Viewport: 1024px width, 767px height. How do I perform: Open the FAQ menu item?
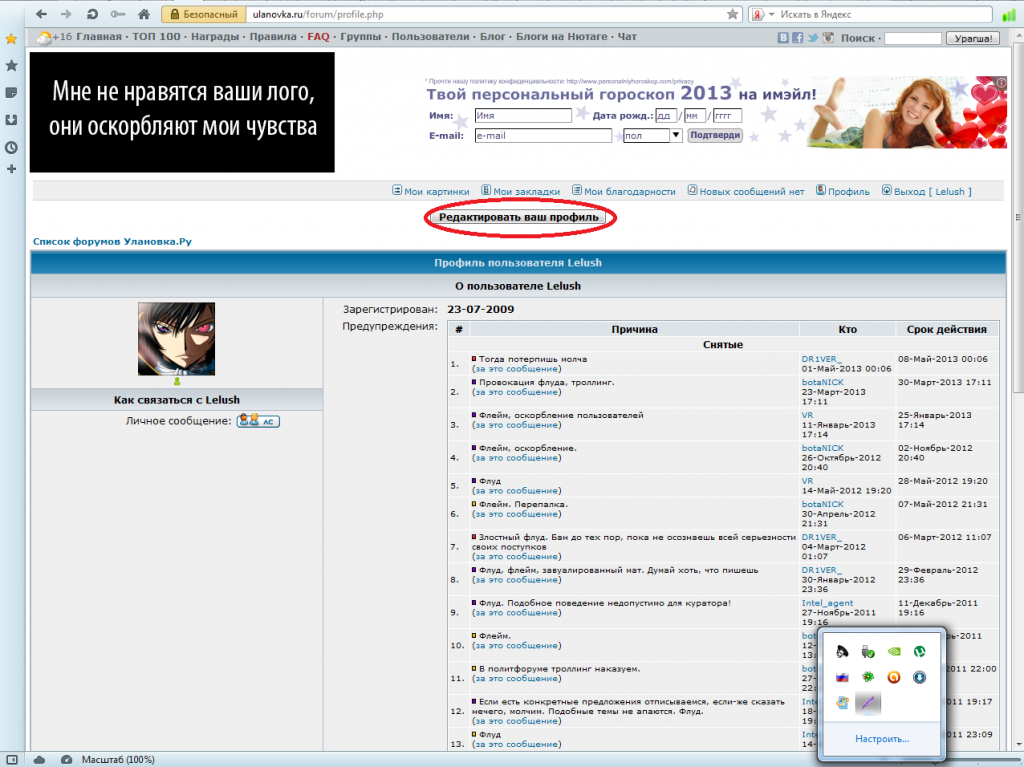point(318,37)
